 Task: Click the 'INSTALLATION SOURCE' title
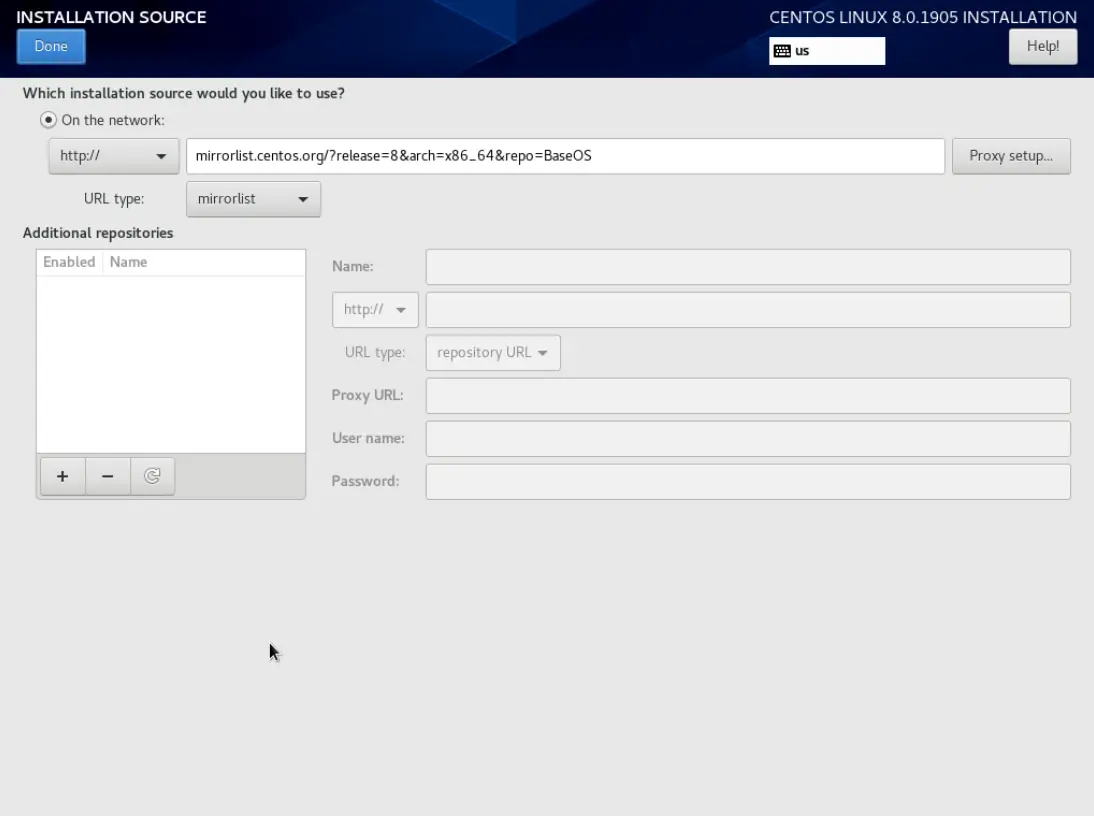pos(111,17)
